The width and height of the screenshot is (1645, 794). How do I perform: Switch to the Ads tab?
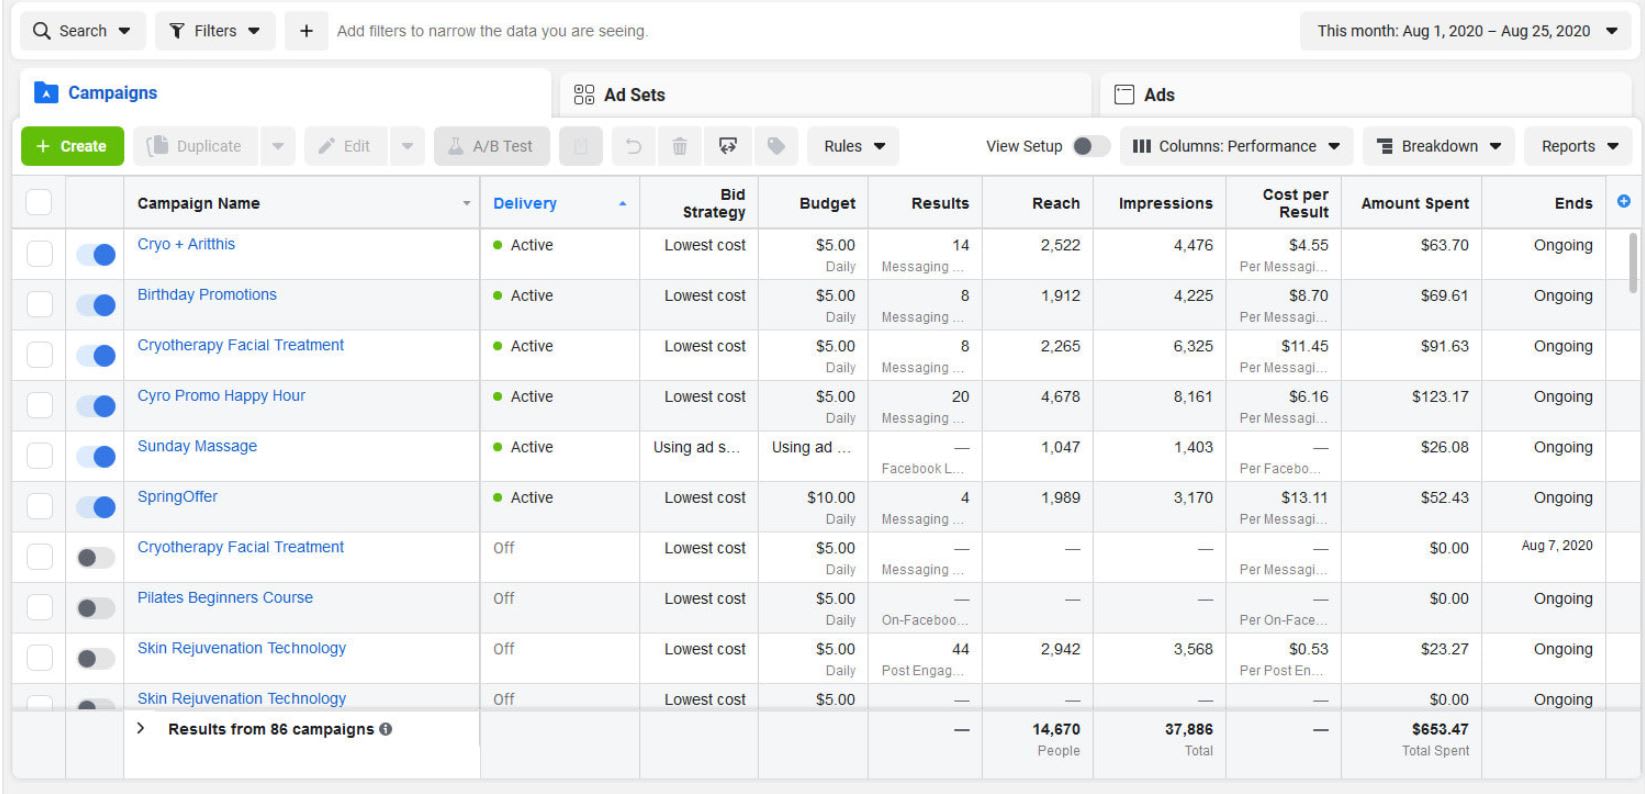point(1158,95)
